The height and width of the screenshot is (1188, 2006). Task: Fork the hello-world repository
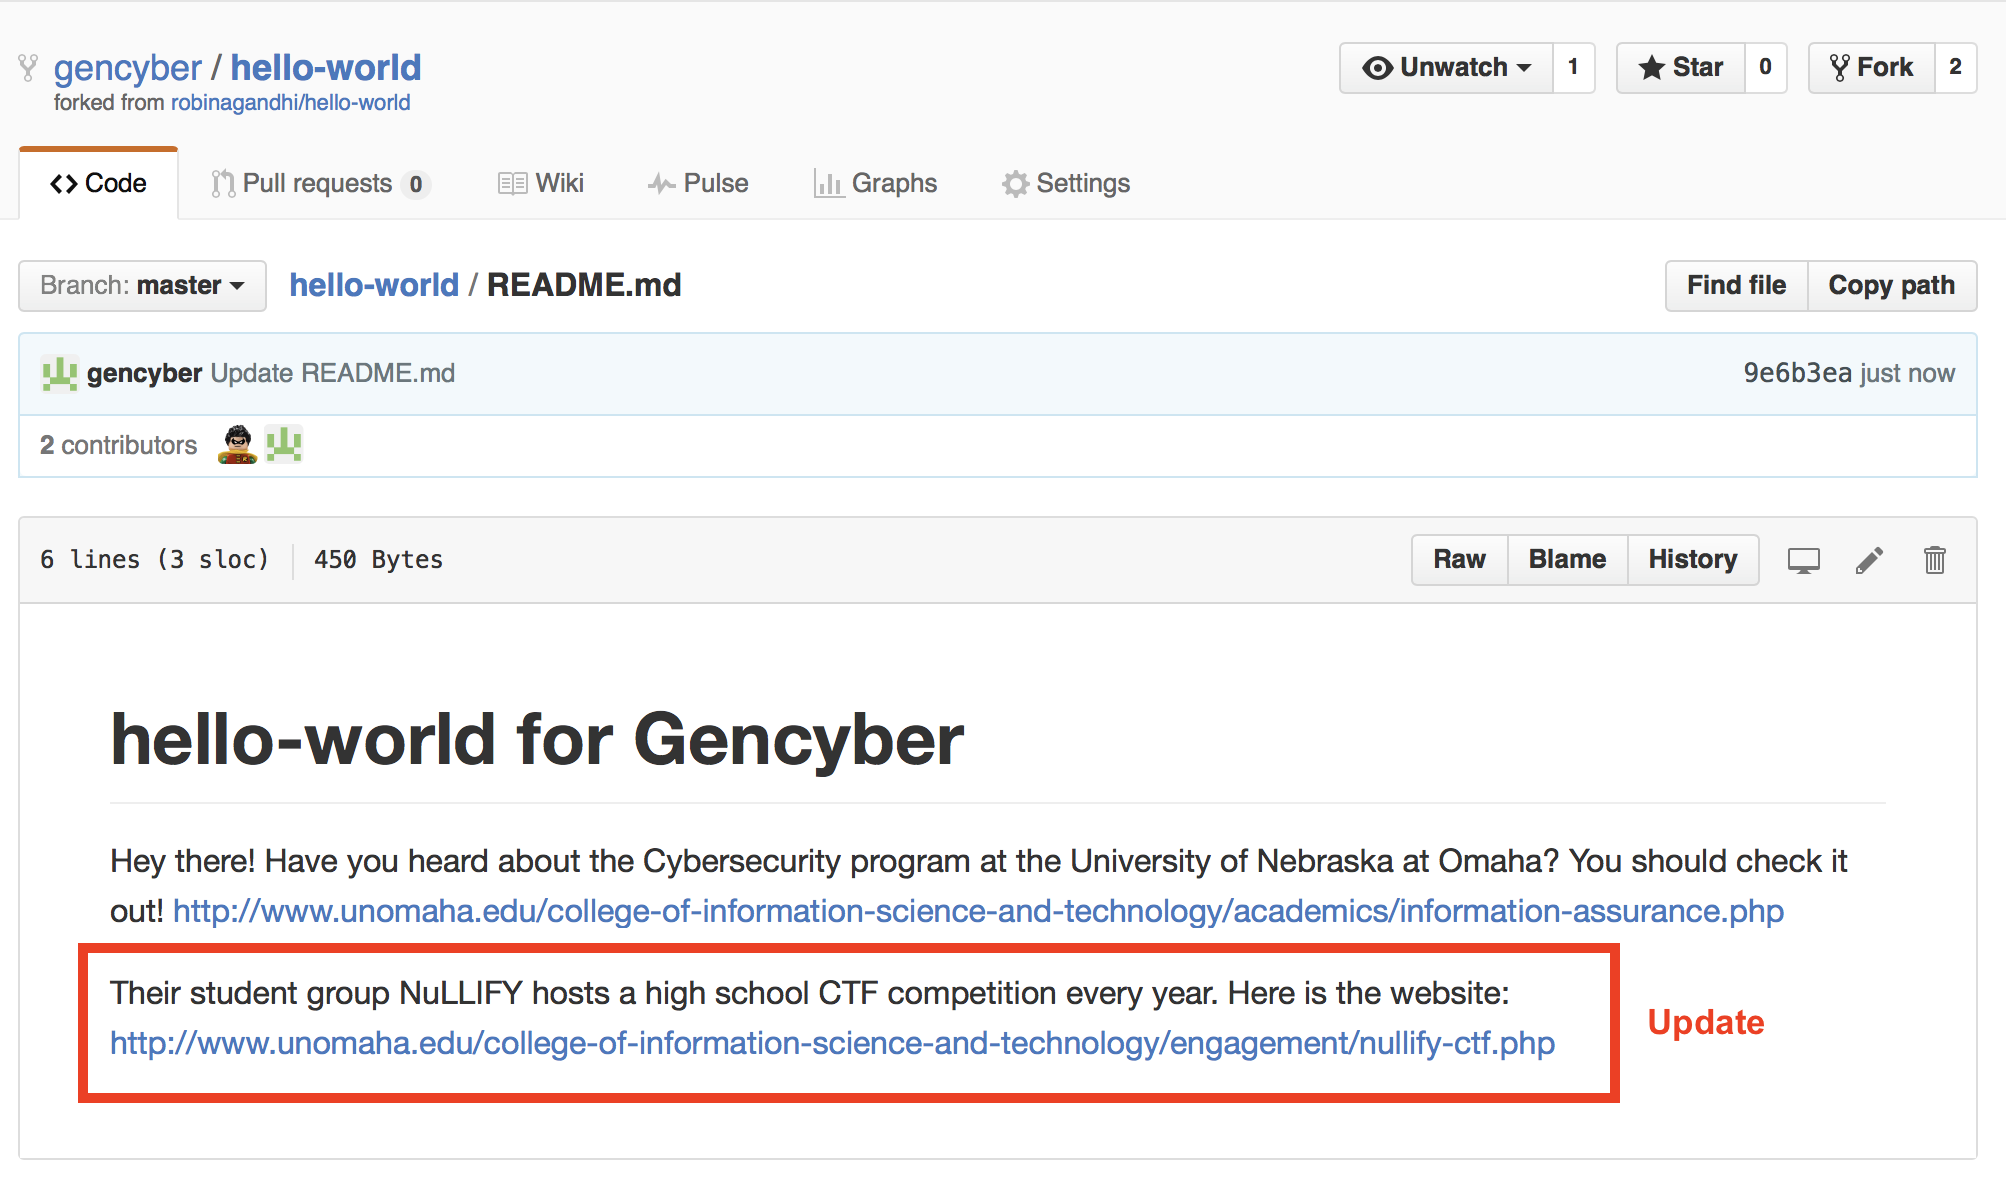pyautogui.click(x=1872, y=68)
